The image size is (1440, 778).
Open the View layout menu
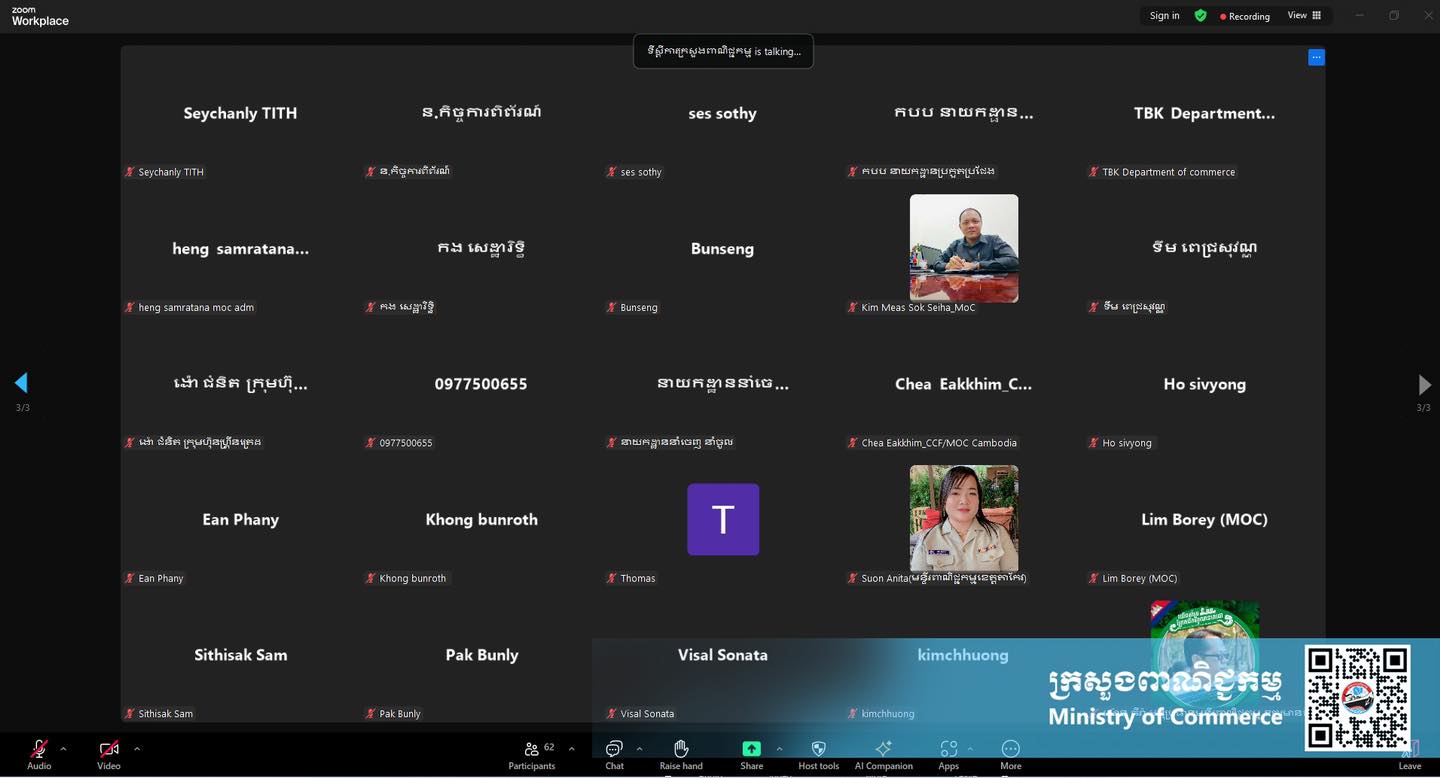point(1304,15)
